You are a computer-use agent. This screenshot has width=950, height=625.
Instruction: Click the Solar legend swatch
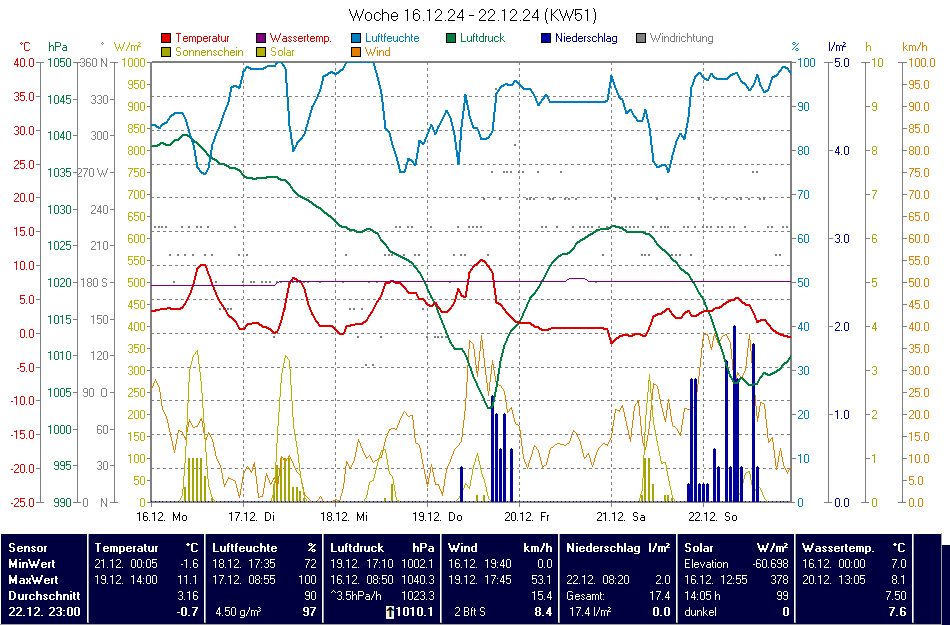[261, 52]
